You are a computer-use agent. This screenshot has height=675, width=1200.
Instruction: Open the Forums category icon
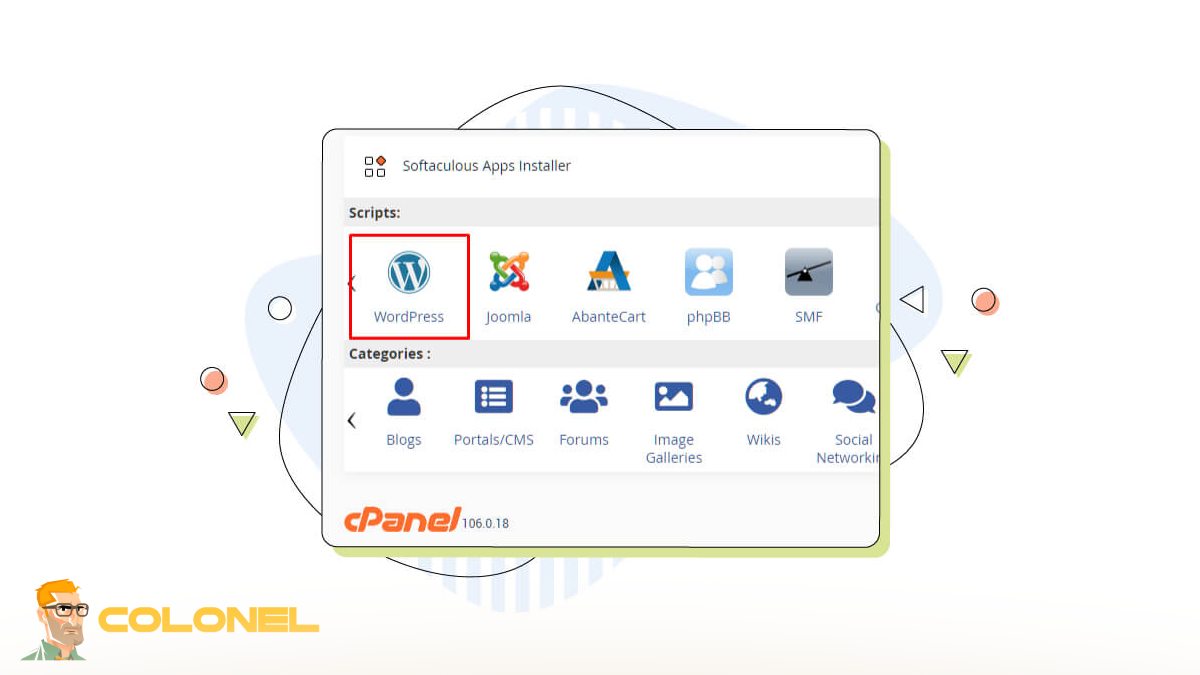[x=583, y=397]
